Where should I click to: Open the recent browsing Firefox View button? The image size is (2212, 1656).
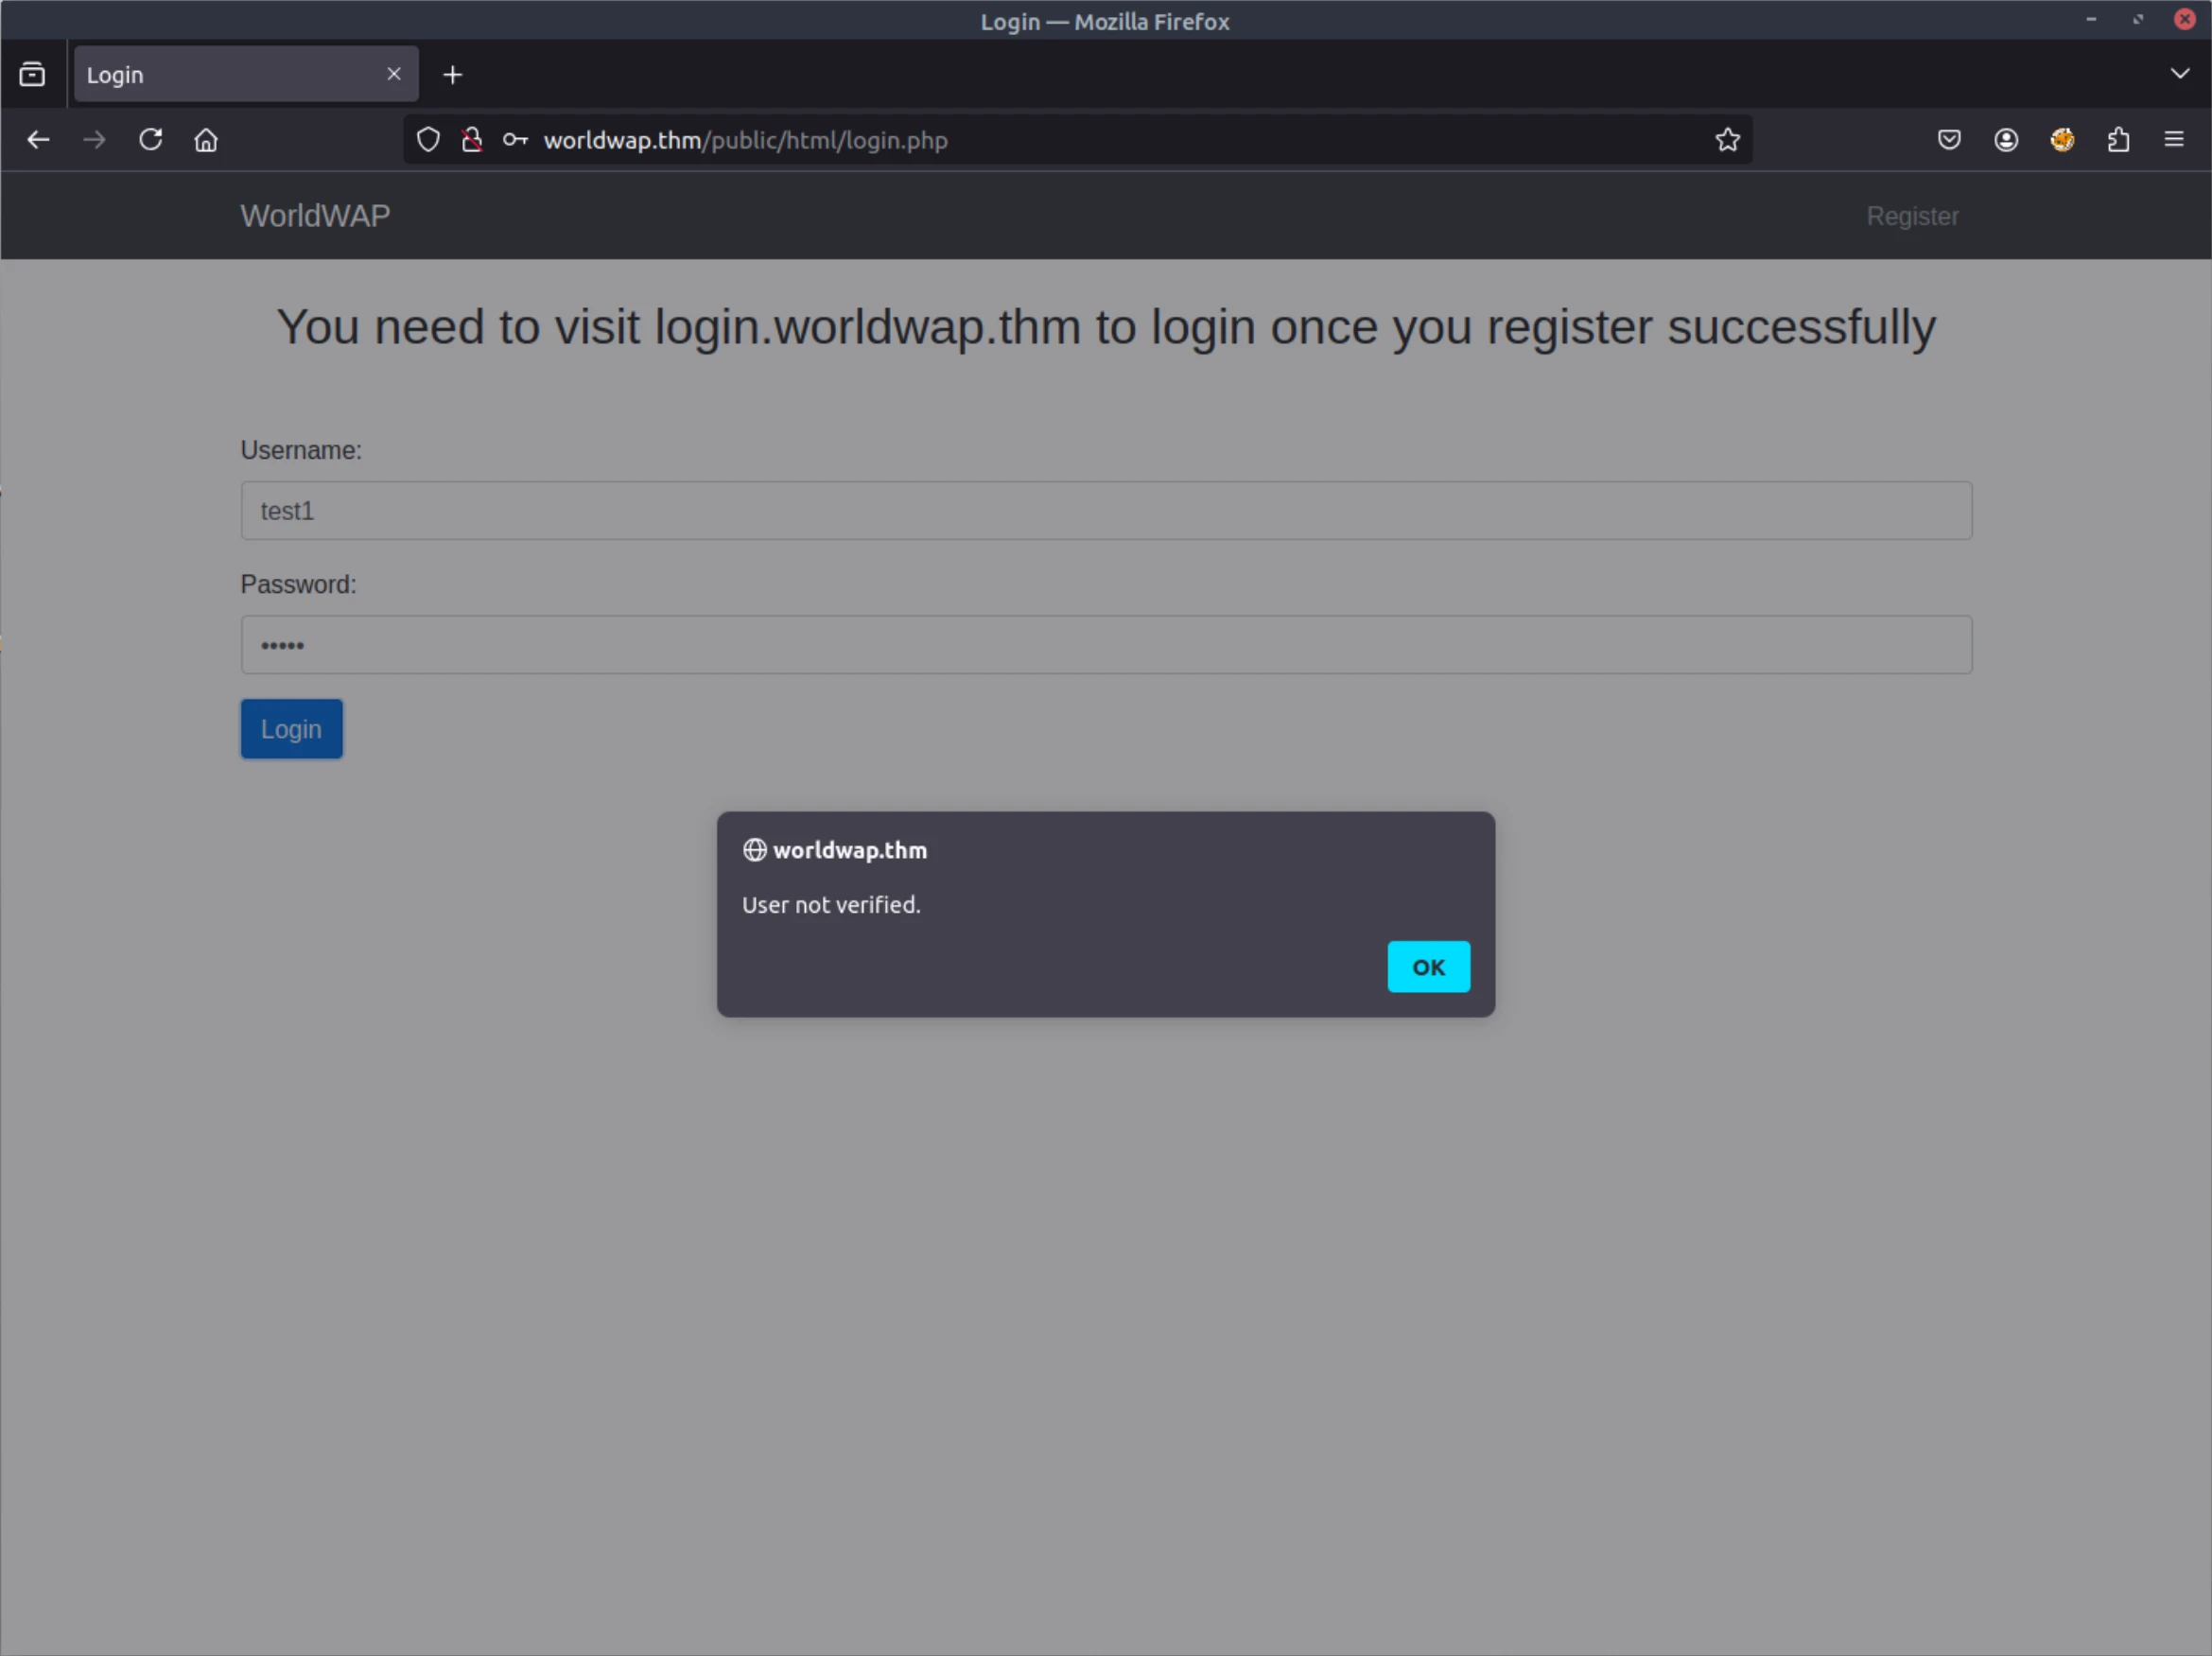[x=32, y=75]
